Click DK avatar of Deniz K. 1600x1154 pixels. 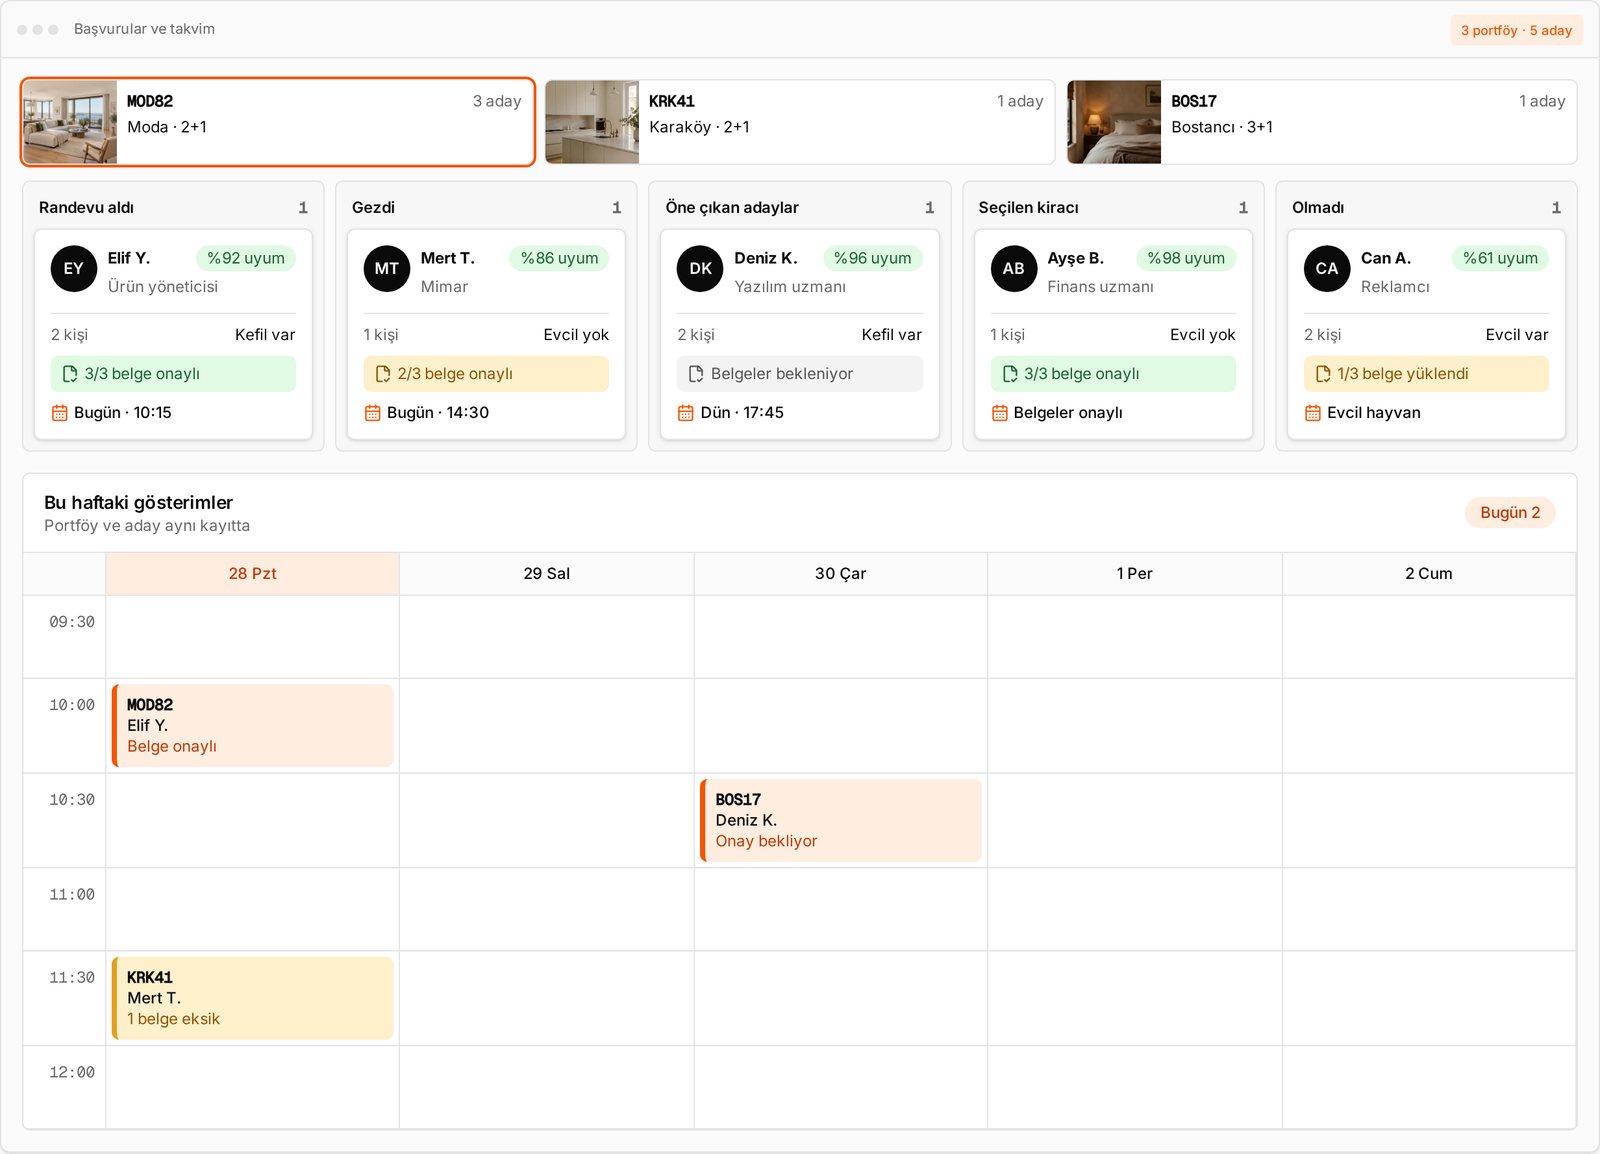point(700,269)
